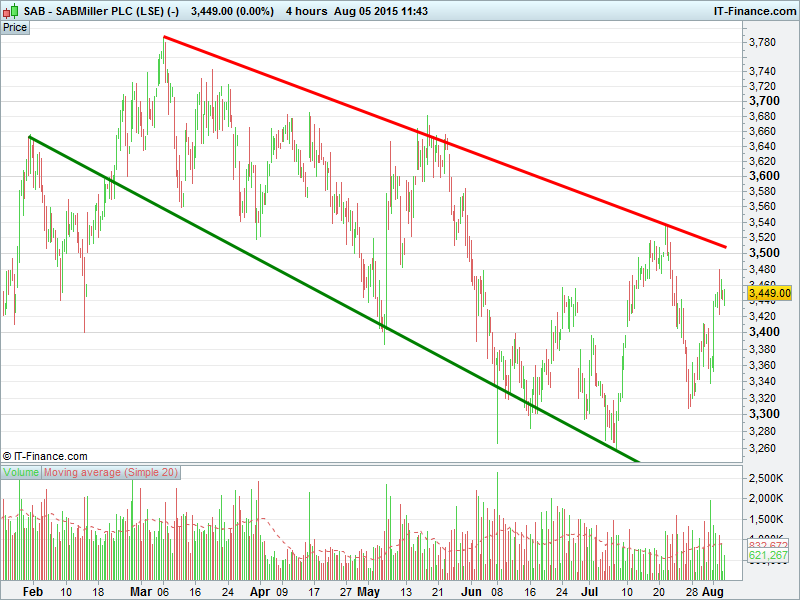
Task: Open Moving average (Simple 20) label
Action: click(111, 472)
